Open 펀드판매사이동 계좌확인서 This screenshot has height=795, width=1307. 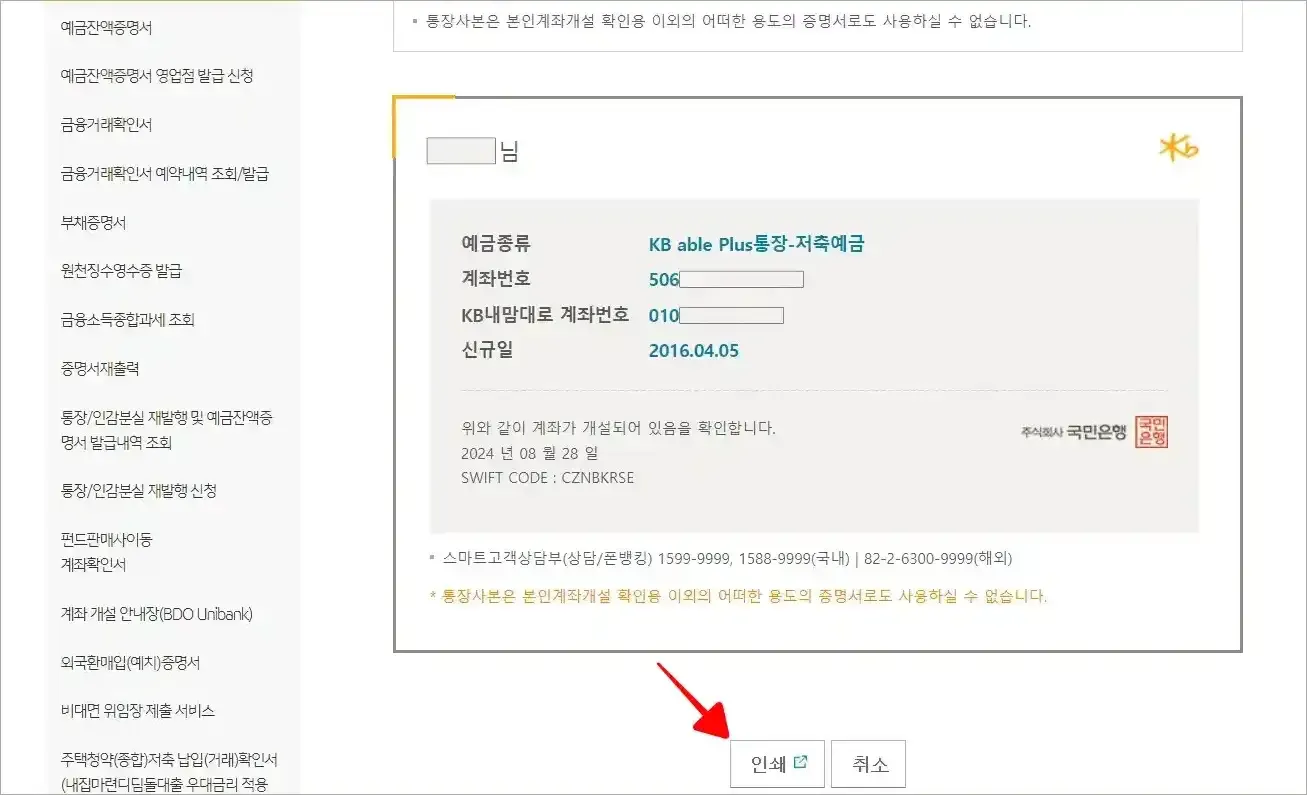coord(106,552)
